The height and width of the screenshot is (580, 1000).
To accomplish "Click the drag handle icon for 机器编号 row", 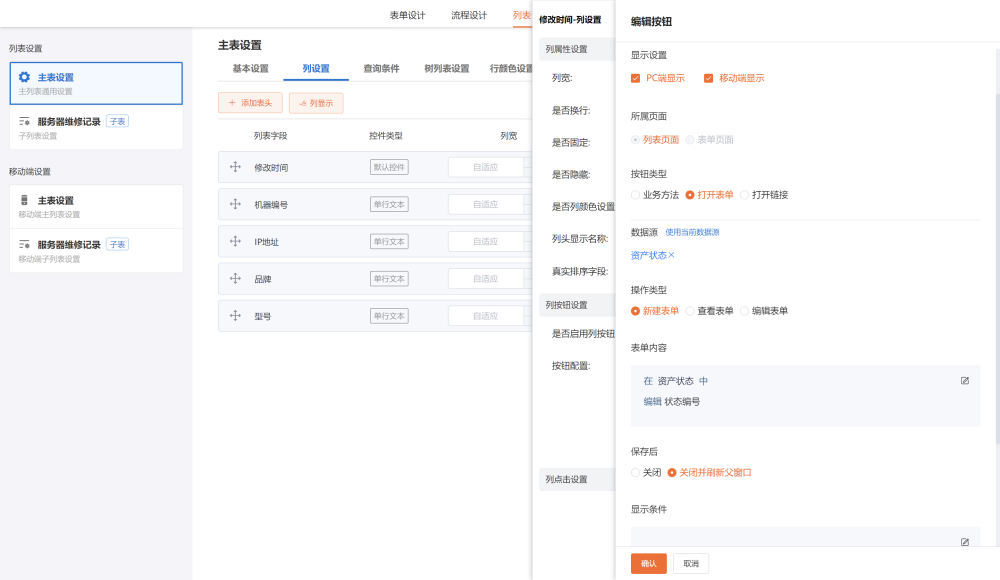I will coord(235,204).
